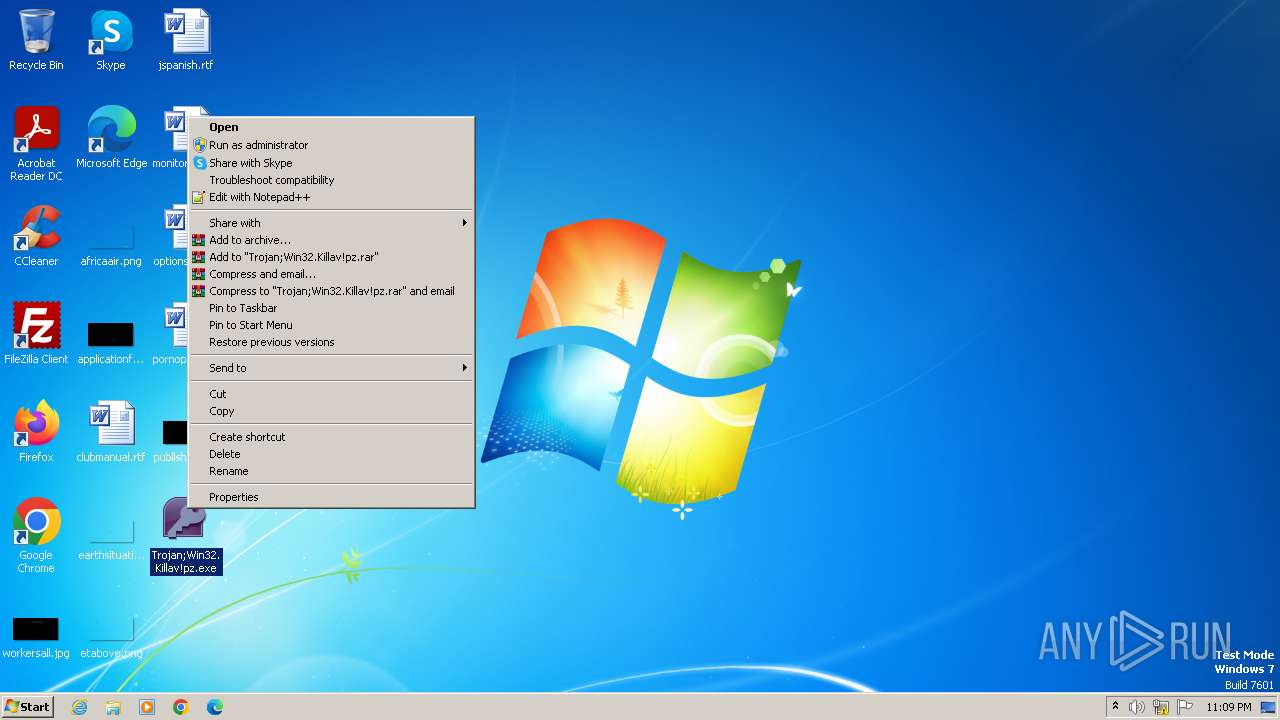Open Windows Explorer from the taskbar
The image size is (1280, 720).
tap(113, 707)
